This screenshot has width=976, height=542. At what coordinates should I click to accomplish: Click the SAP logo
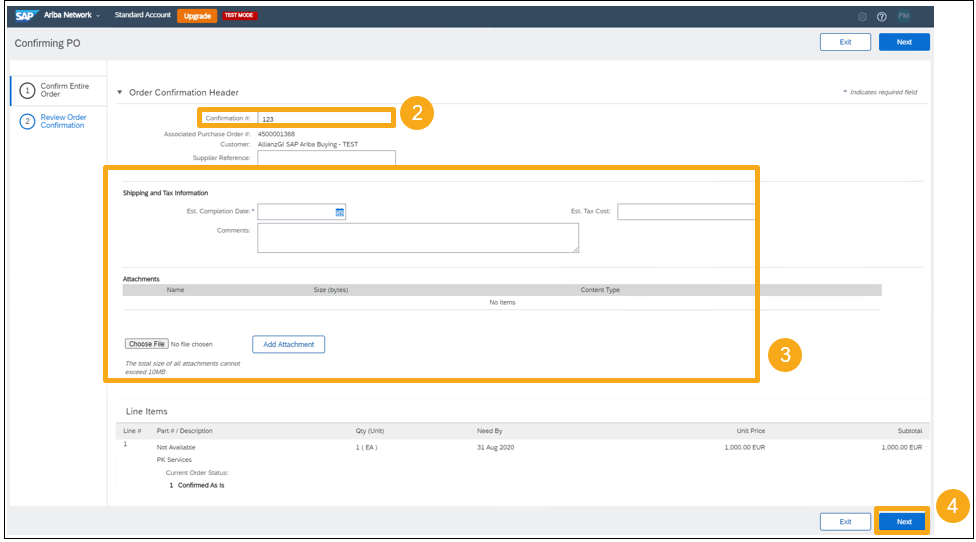26,16
